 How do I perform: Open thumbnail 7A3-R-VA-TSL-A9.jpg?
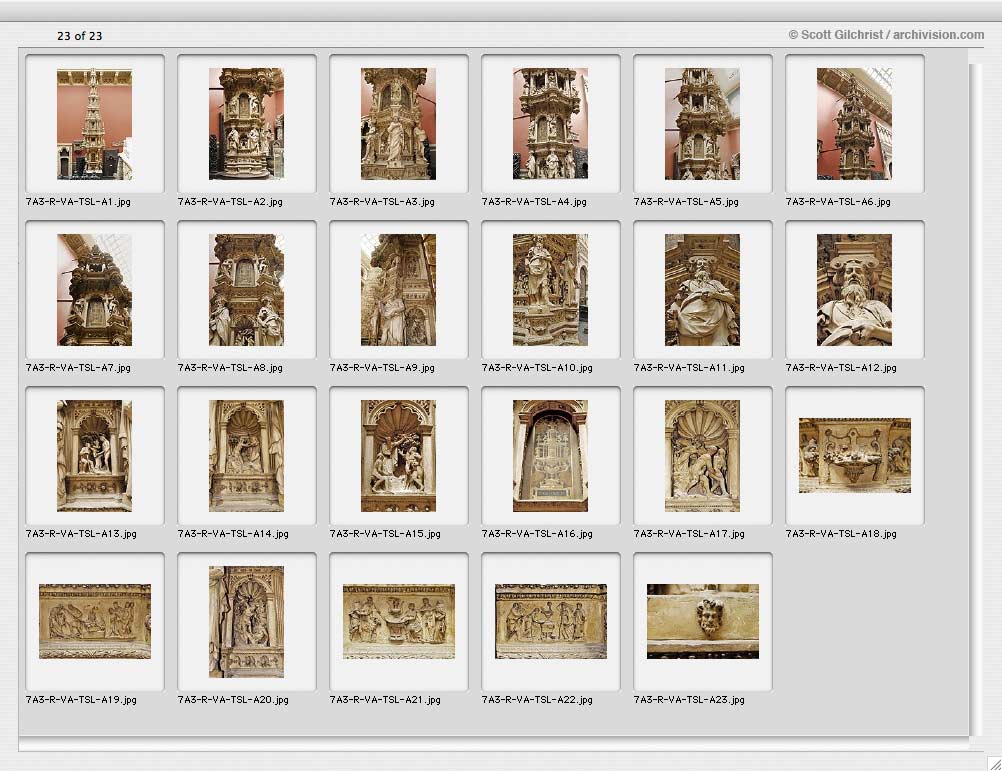click(x=398, y=290)
